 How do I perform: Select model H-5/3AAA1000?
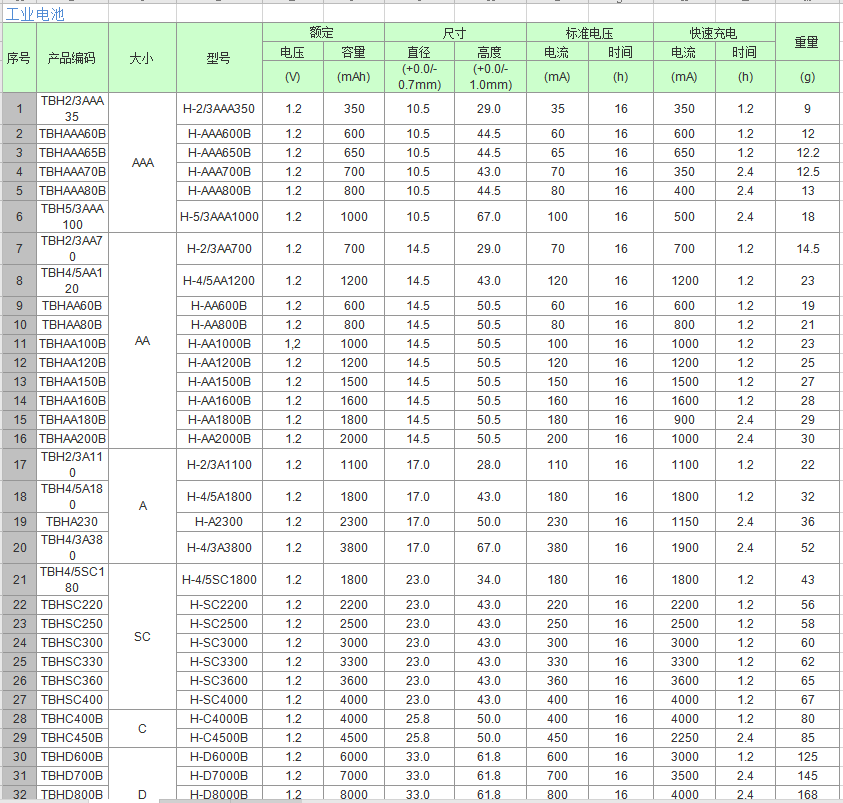pyautogui.click(x=219, y=217)
